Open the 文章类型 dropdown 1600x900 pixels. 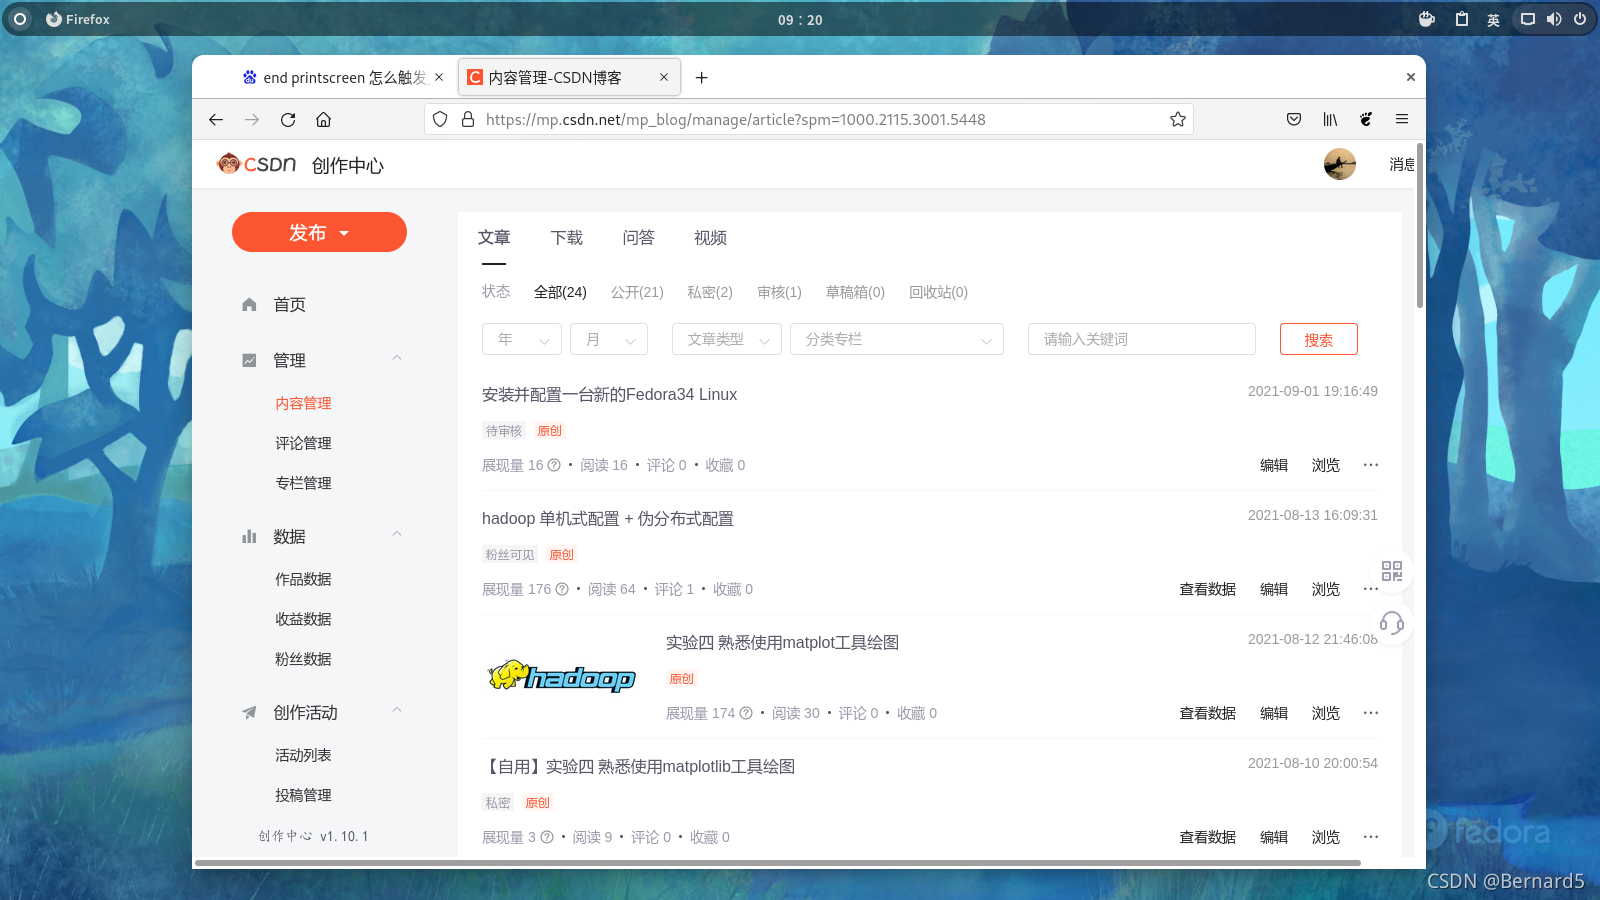[727, 339]
